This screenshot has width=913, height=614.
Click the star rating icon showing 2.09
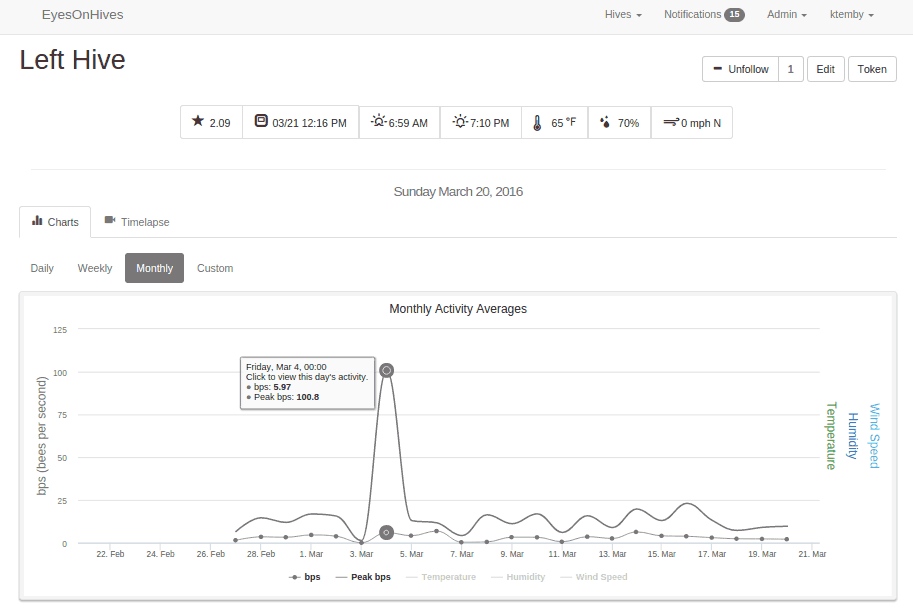pyautogui.click(x=198, y=121)
